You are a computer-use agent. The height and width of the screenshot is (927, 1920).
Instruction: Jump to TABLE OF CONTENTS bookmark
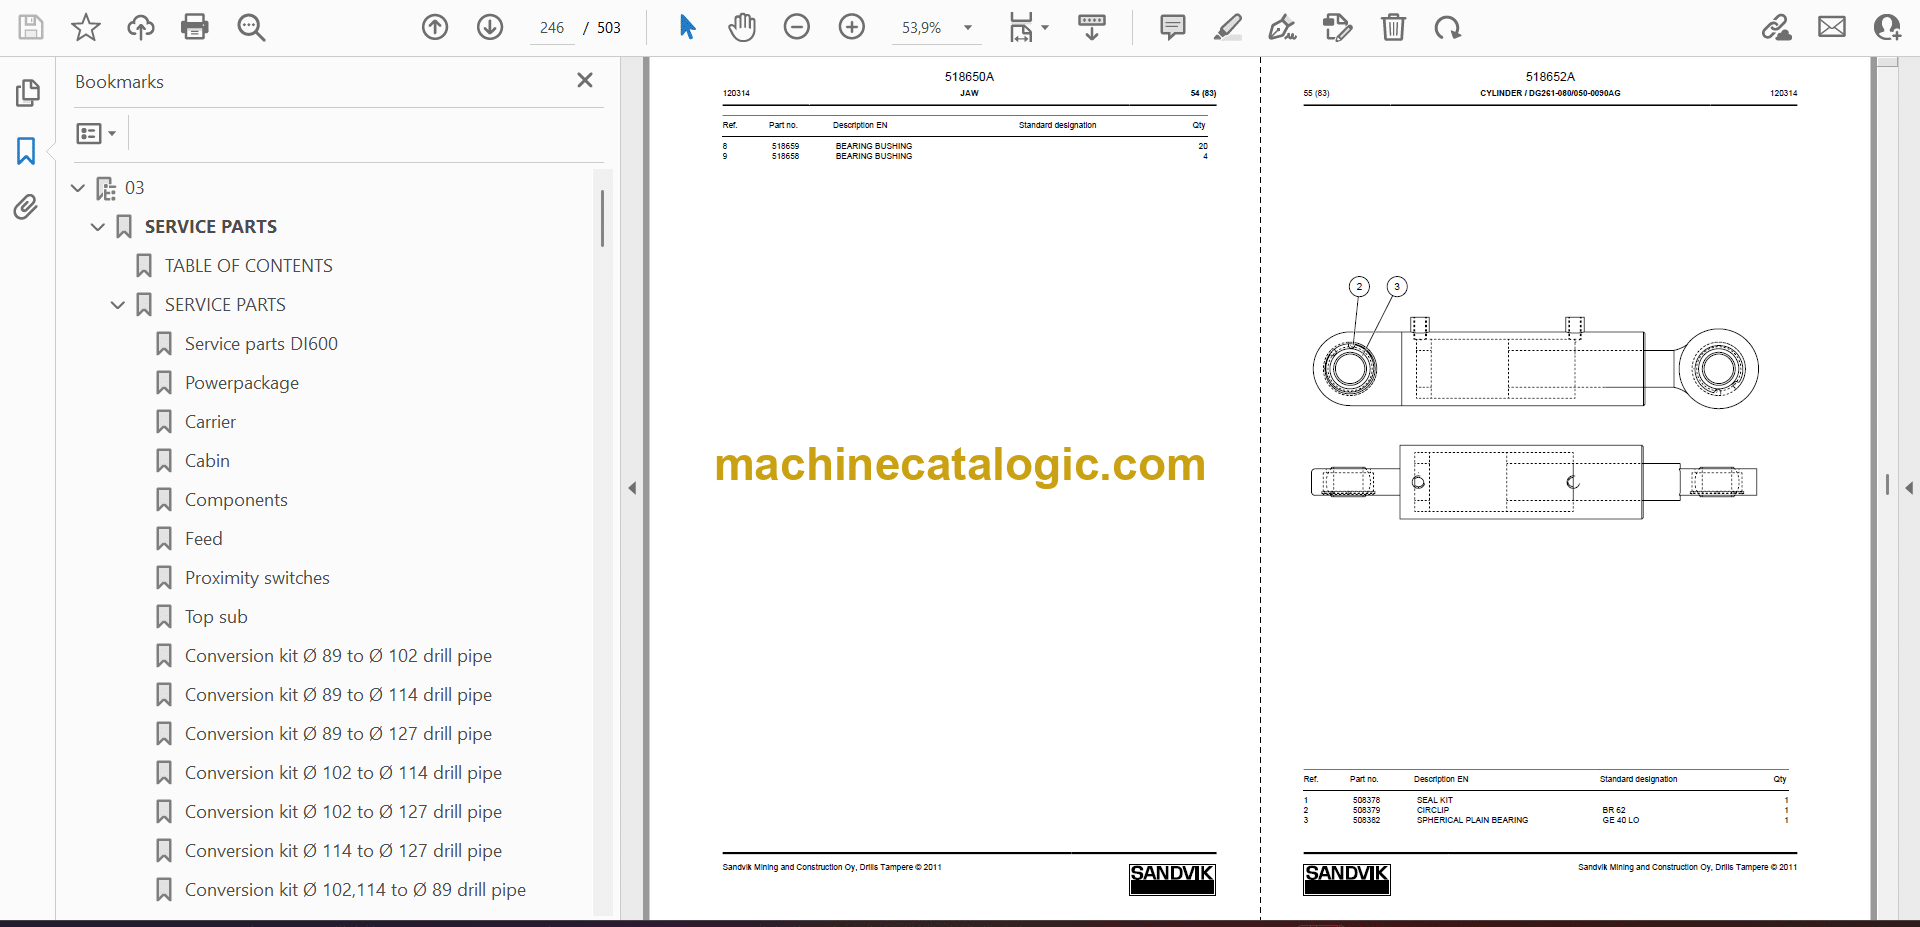(x=248, y=266)
